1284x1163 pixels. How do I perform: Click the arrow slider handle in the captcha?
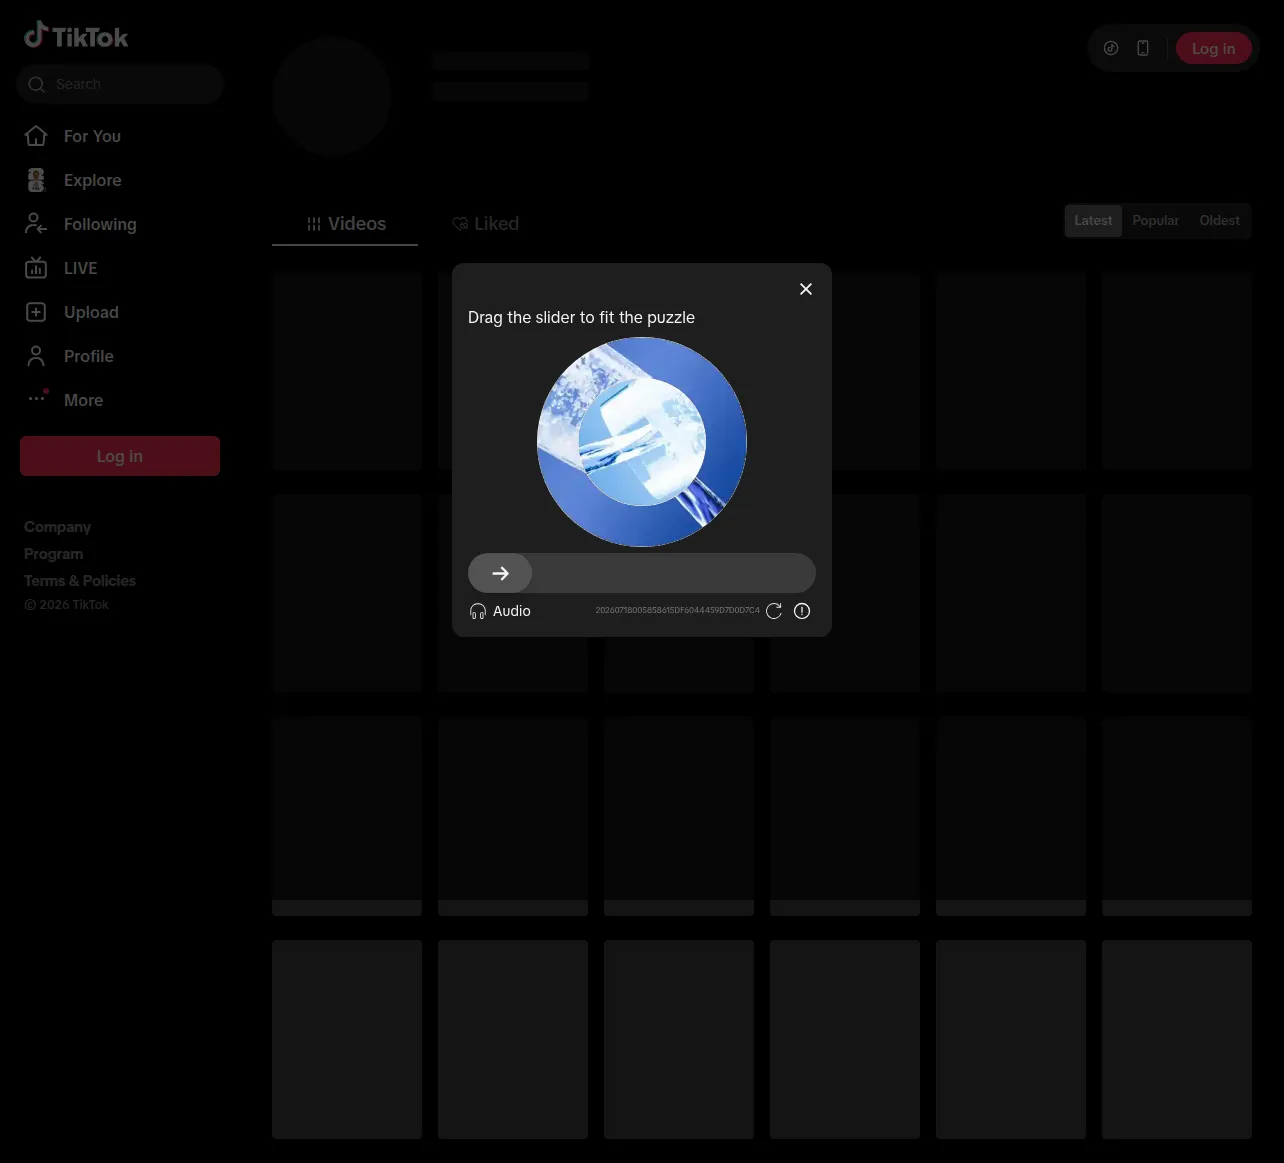pos(500,573)
